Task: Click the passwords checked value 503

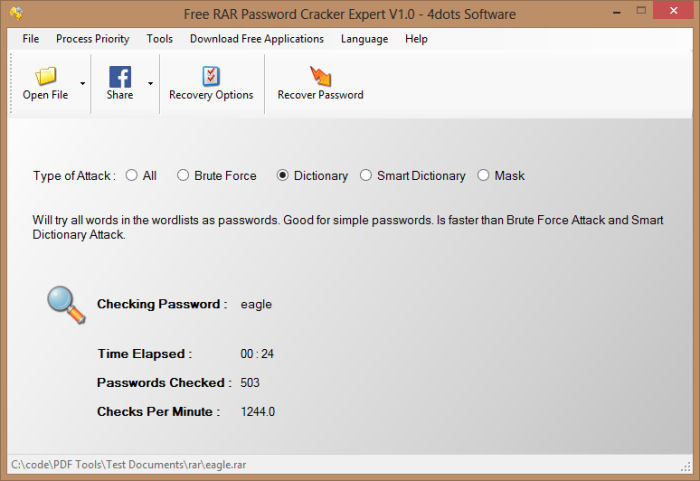Action: click(250, 383)
